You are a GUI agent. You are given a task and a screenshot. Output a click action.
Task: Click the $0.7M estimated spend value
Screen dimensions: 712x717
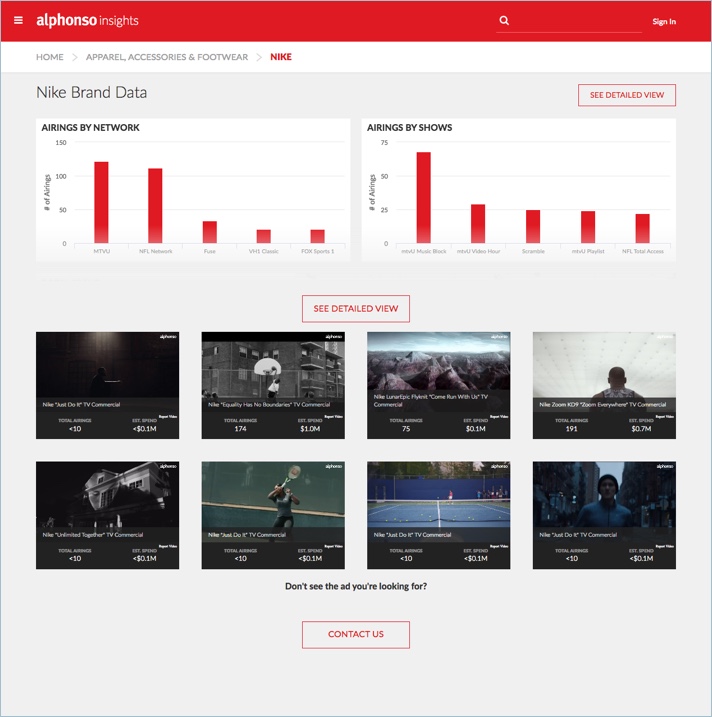[641, 429]
